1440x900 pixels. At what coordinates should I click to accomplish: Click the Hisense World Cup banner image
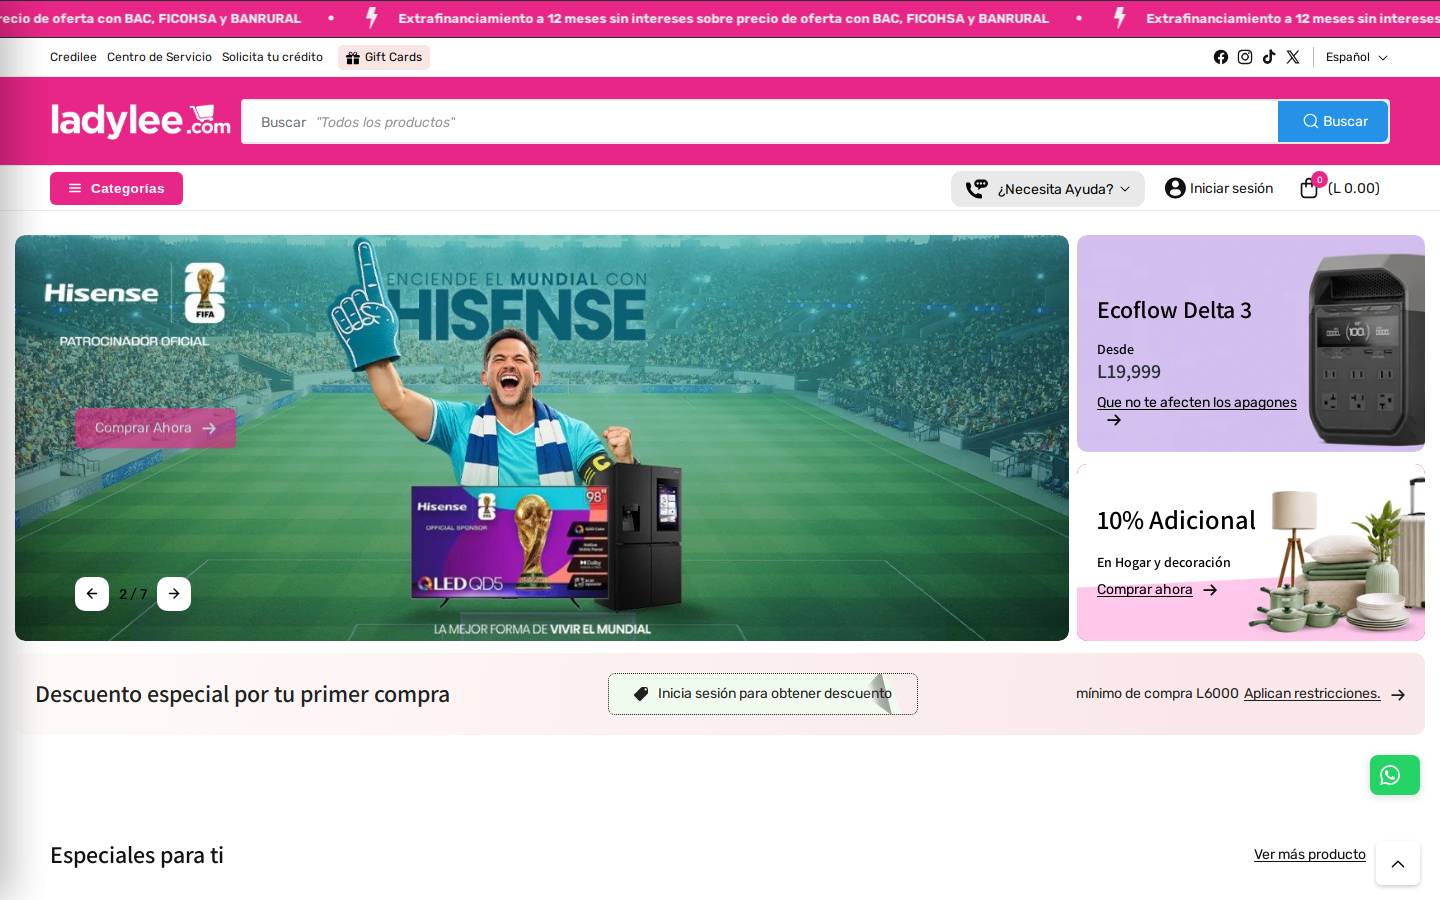[x=542, y=438]
